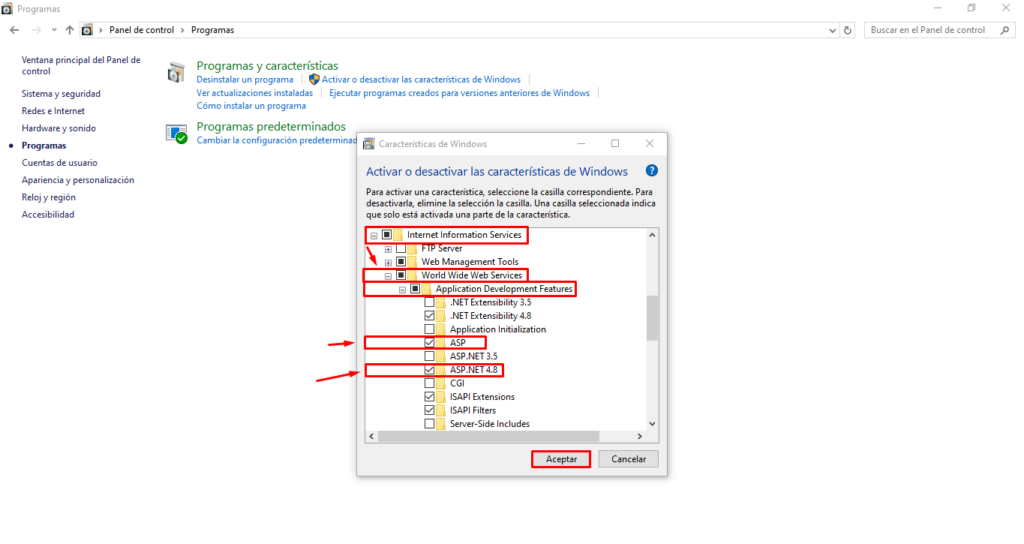Check ASP.NET 3.5 checkbox

tap(429, 356)
